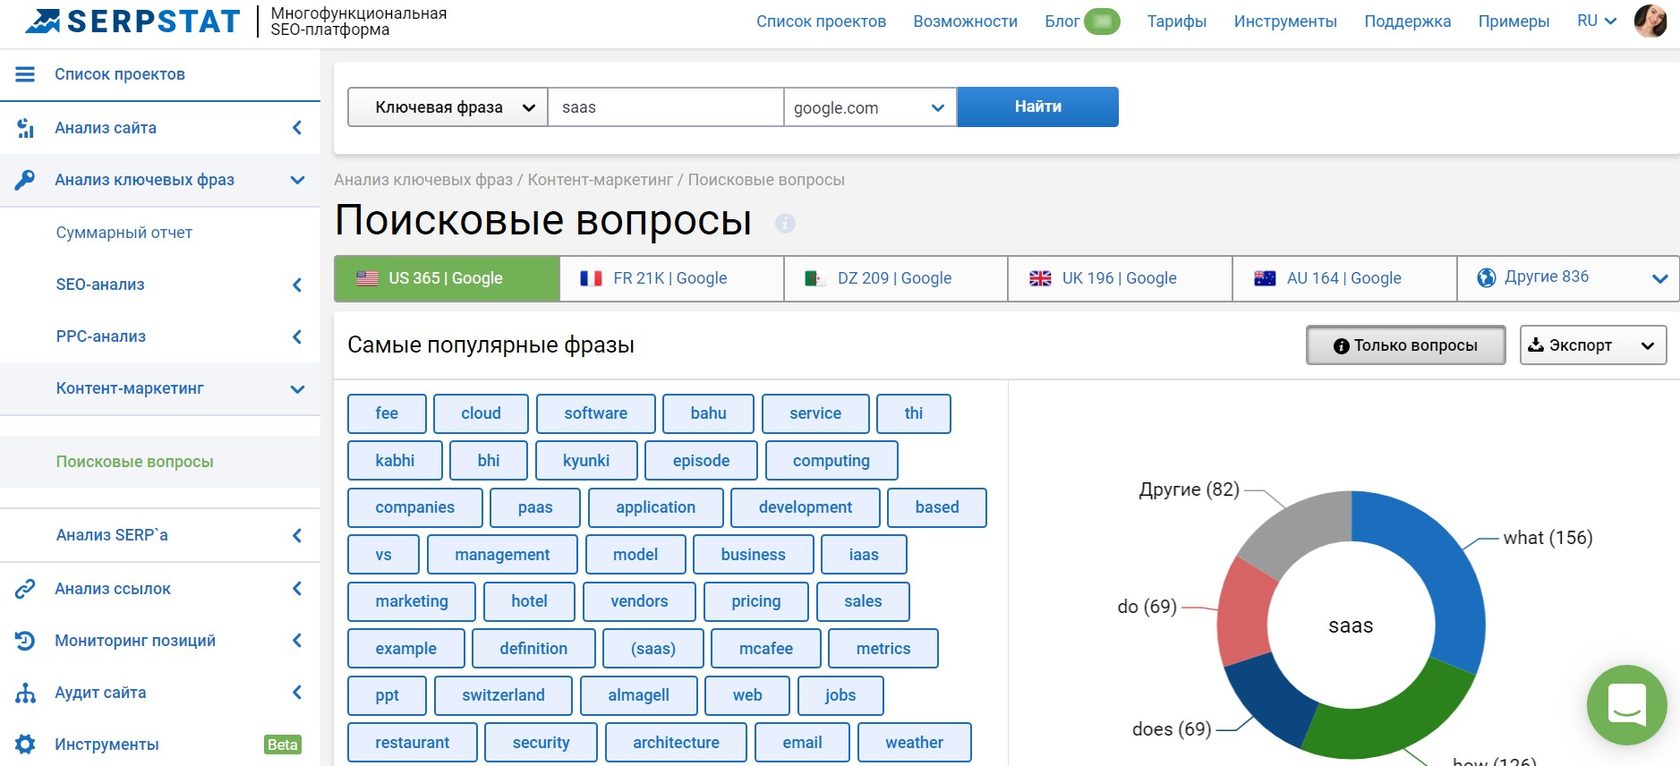Click the link chain icon for Анализ ссылок
The width and height of the screenshot is (1680, 766).
(25, 589)
